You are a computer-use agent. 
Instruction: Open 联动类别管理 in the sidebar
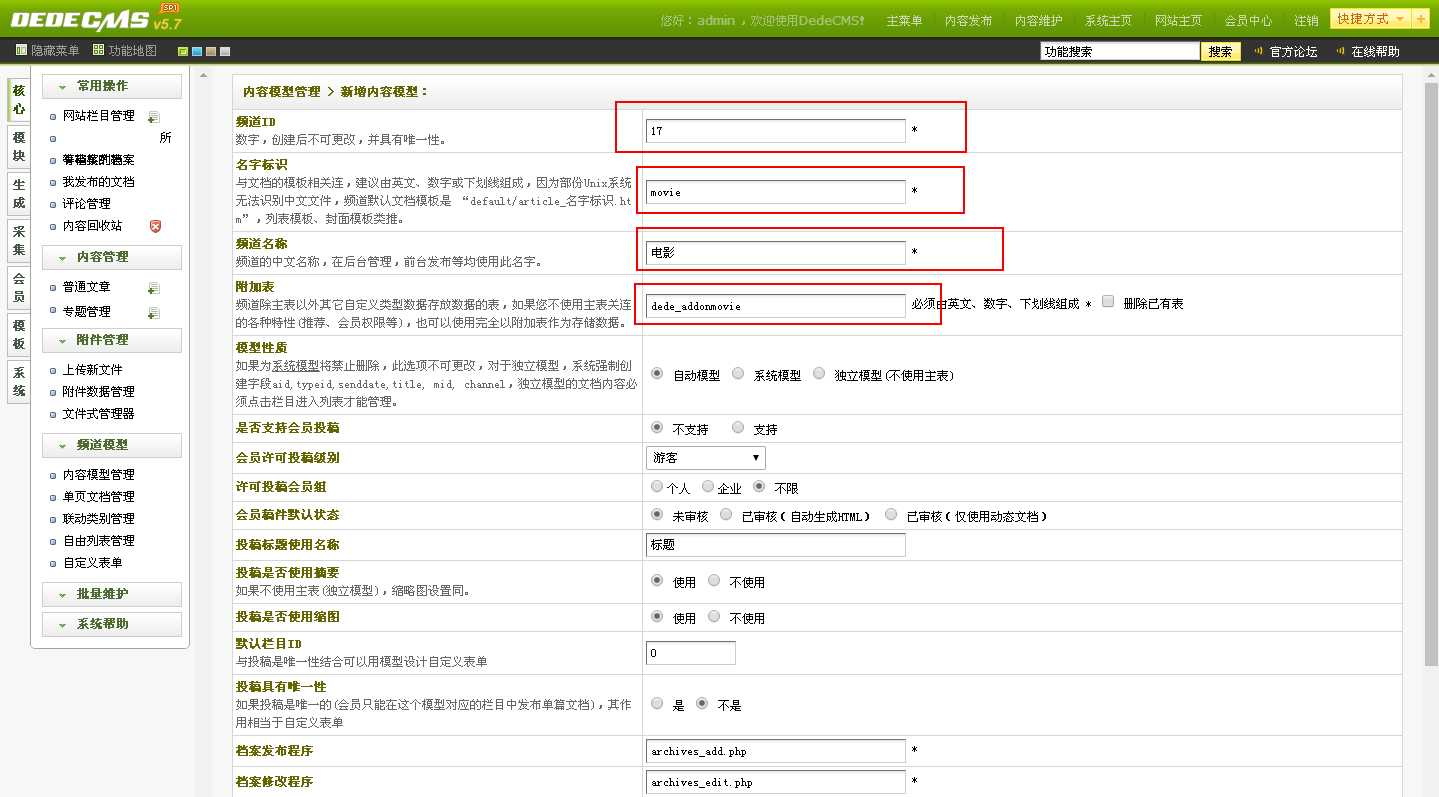click(x=98, y=519)
